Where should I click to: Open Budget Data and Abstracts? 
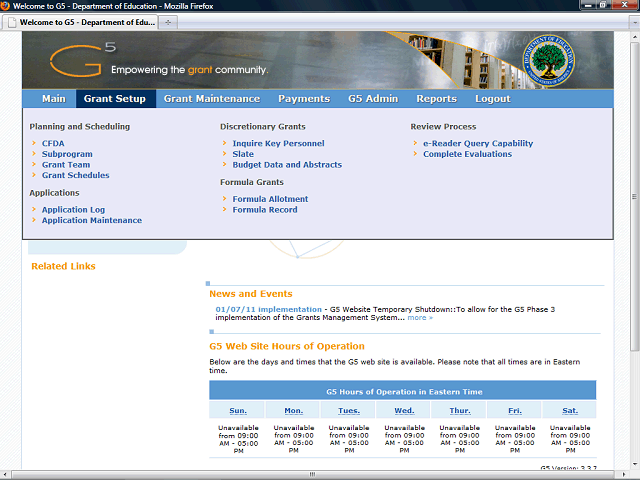pyautogui.click(x=287, y=164)
